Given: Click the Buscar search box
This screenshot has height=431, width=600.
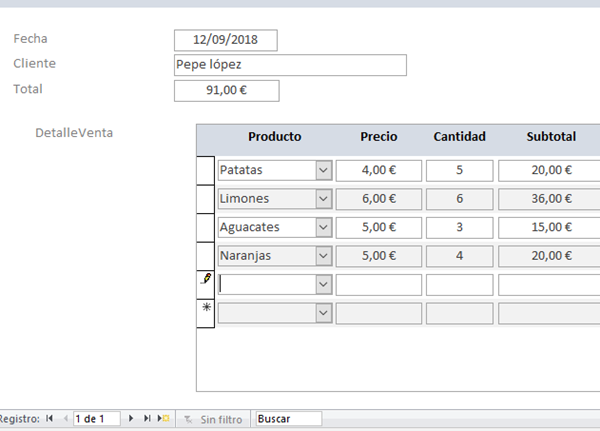Looking at the screenshot, I should coord(289,419).
